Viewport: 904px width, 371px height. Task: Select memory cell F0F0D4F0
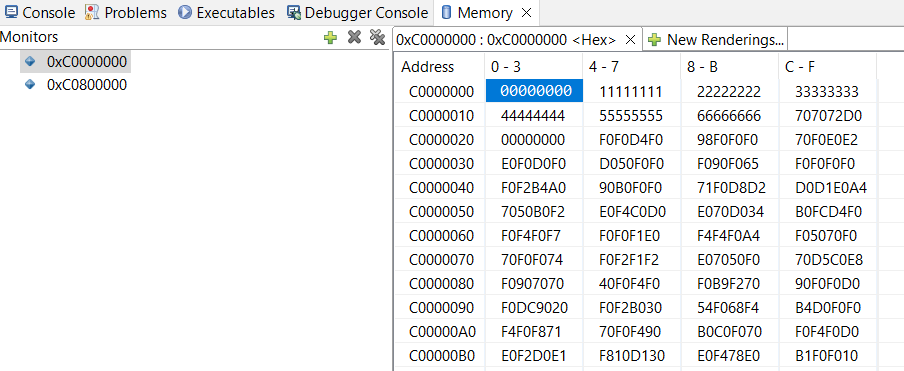tap(631, 140)
